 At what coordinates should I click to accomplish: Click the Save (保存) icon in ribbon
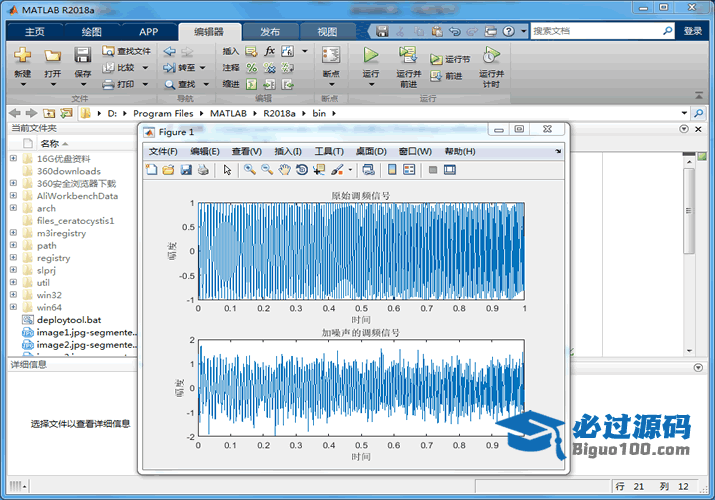(82, 57)
